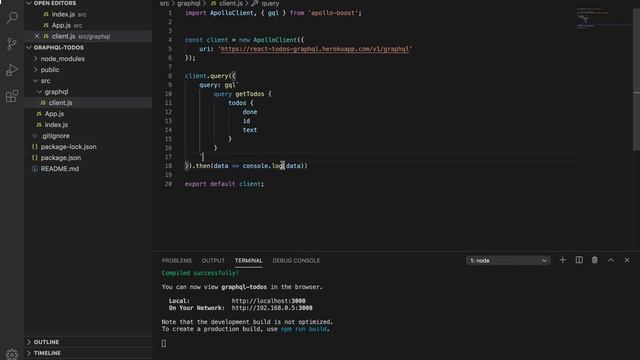
Task: Select client.js in the graphql folder
Action: tap(60, 103)
